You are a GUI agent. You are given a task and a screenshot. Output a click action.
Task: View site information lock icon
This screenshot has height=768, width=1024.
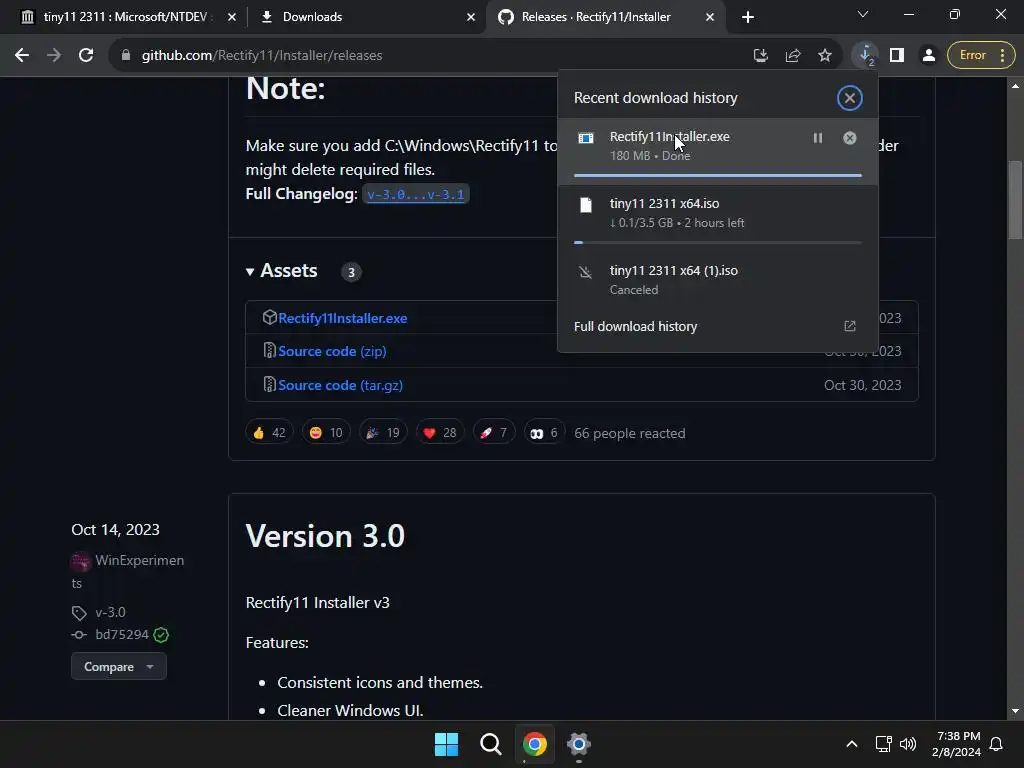pos(126,56)
